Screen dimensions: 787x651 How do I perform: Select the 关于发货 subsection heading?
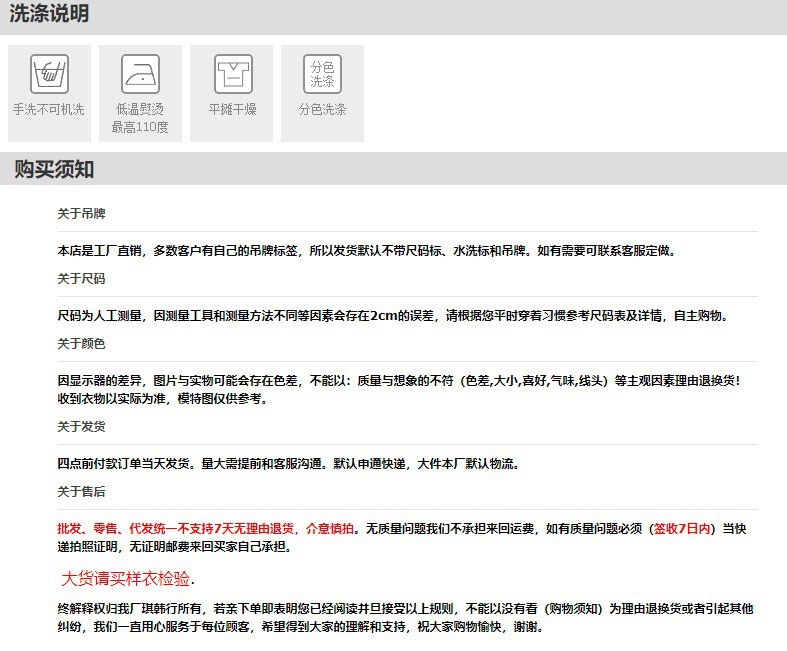tap(81, 426)
